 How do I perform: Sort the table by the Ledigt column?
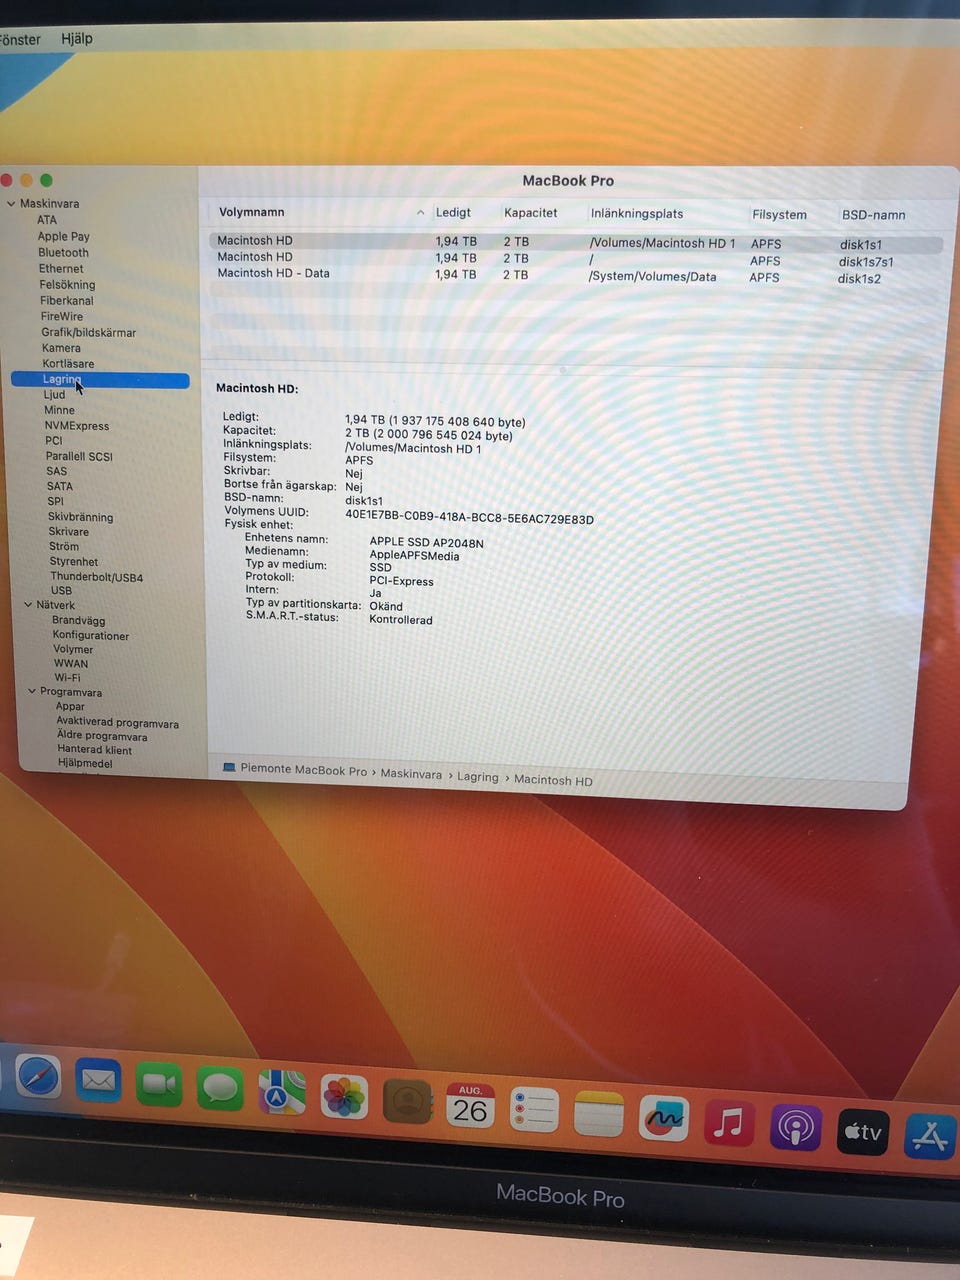[x=453, y=213]
